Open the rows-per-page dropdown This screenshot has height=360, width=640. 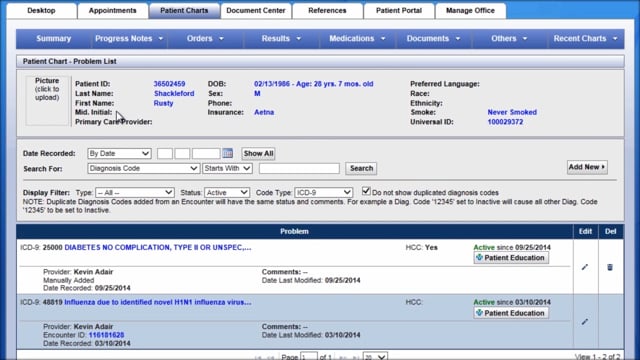coord(375,356)
